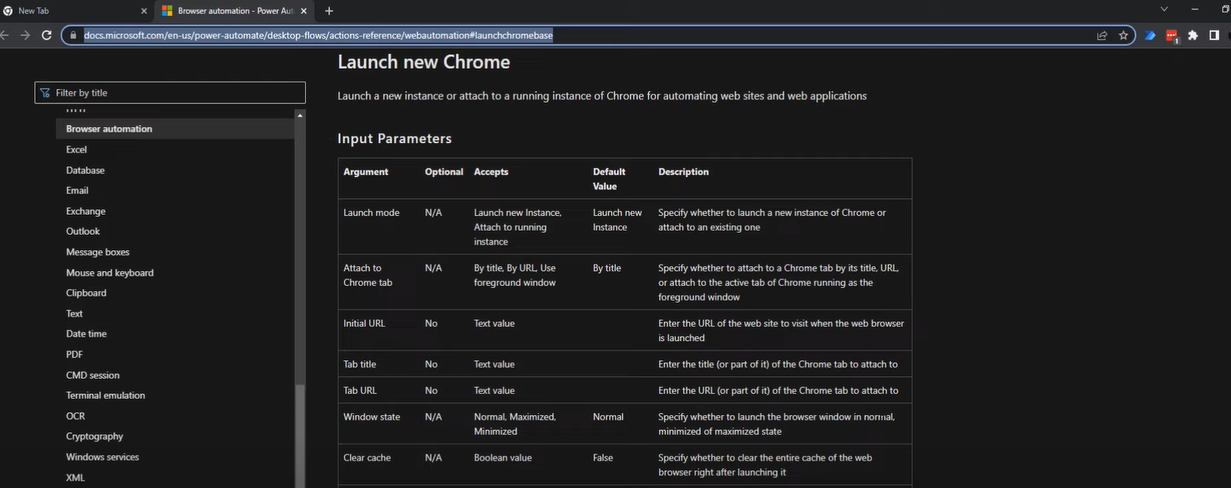Open the Mouse and keyboard sidebar entry
The image size is (1231, 488).
(x=110, y=272)
